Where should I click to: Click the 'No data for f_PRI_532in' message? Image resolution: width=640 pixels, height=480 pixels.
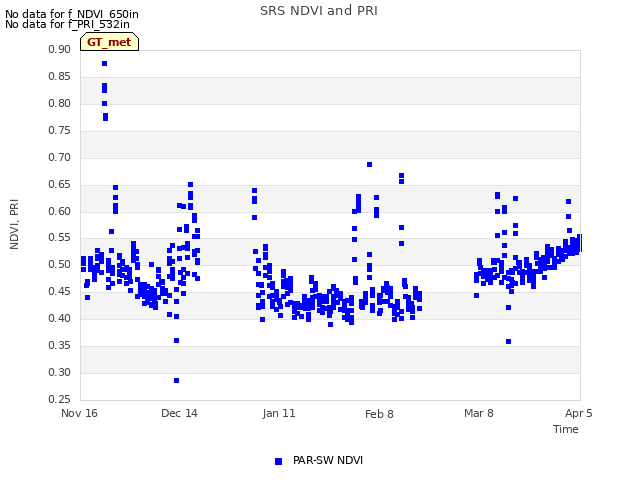tap(67, 24)
